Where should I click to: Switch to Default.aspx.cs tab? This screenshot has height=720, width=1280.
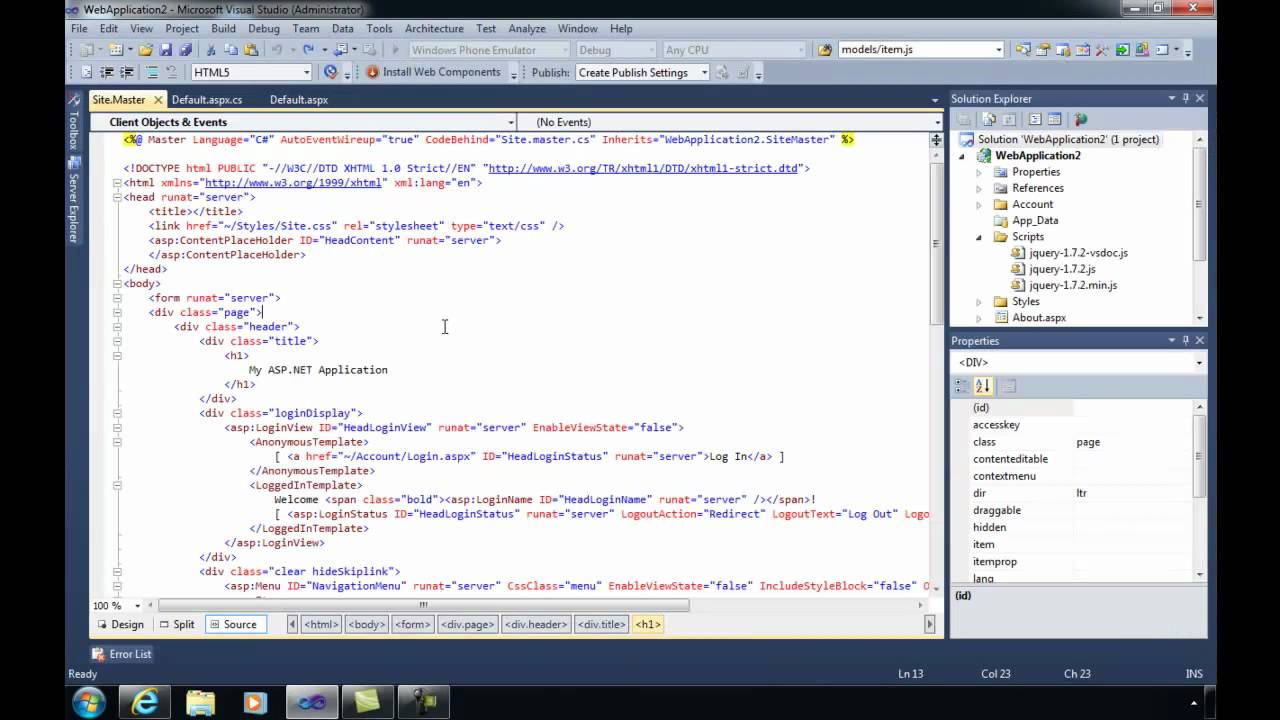tap(207, 100)
